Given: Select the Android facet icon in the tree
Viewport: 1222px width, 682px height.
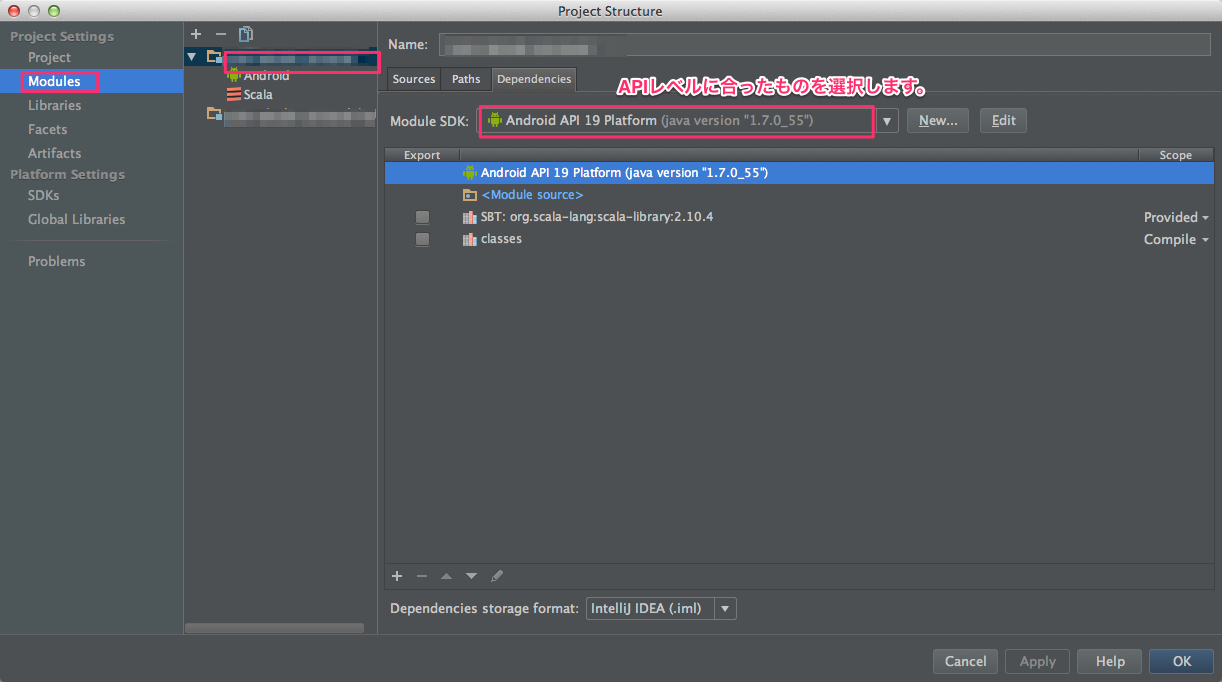Looking at the screenshot, I should pyautogui.click(x=234, y=75).
